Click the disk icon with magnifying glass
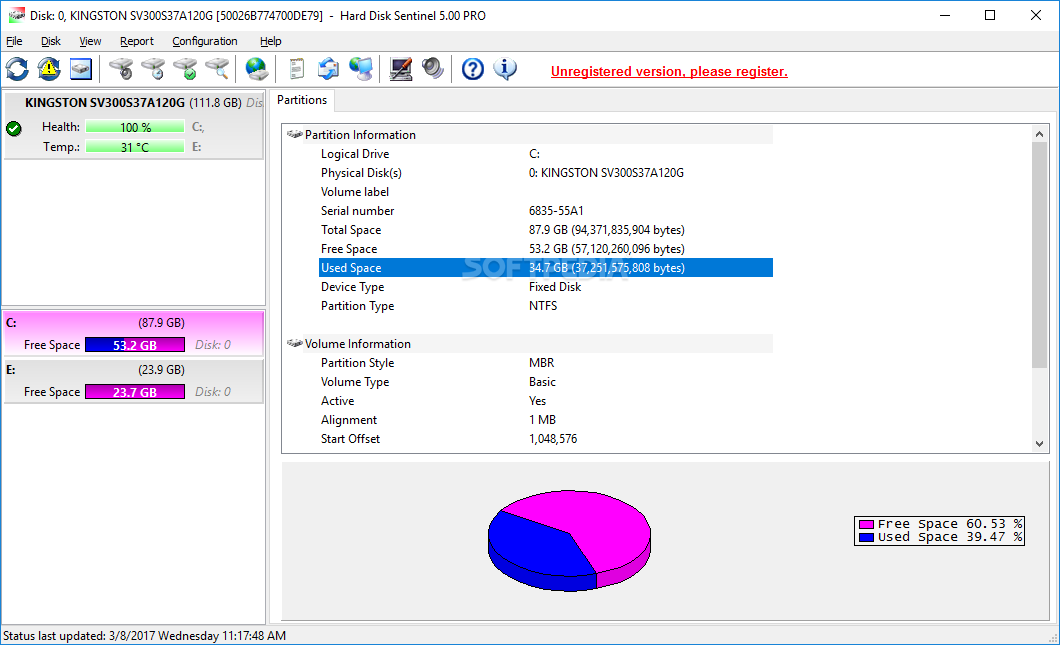This screenshot has height=645, width=1060. [217, 69]
